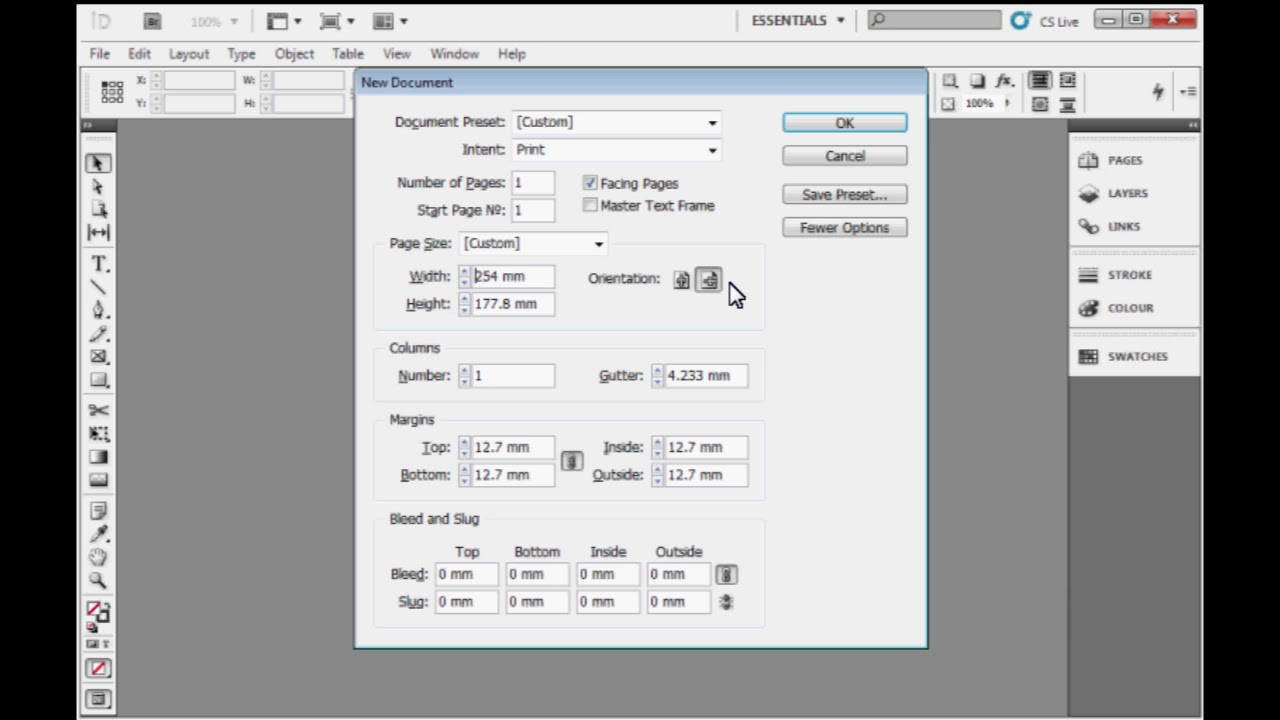Enable the Master Text Frame checkbox
Screen dimensions: 1280x720
[590, 205]
